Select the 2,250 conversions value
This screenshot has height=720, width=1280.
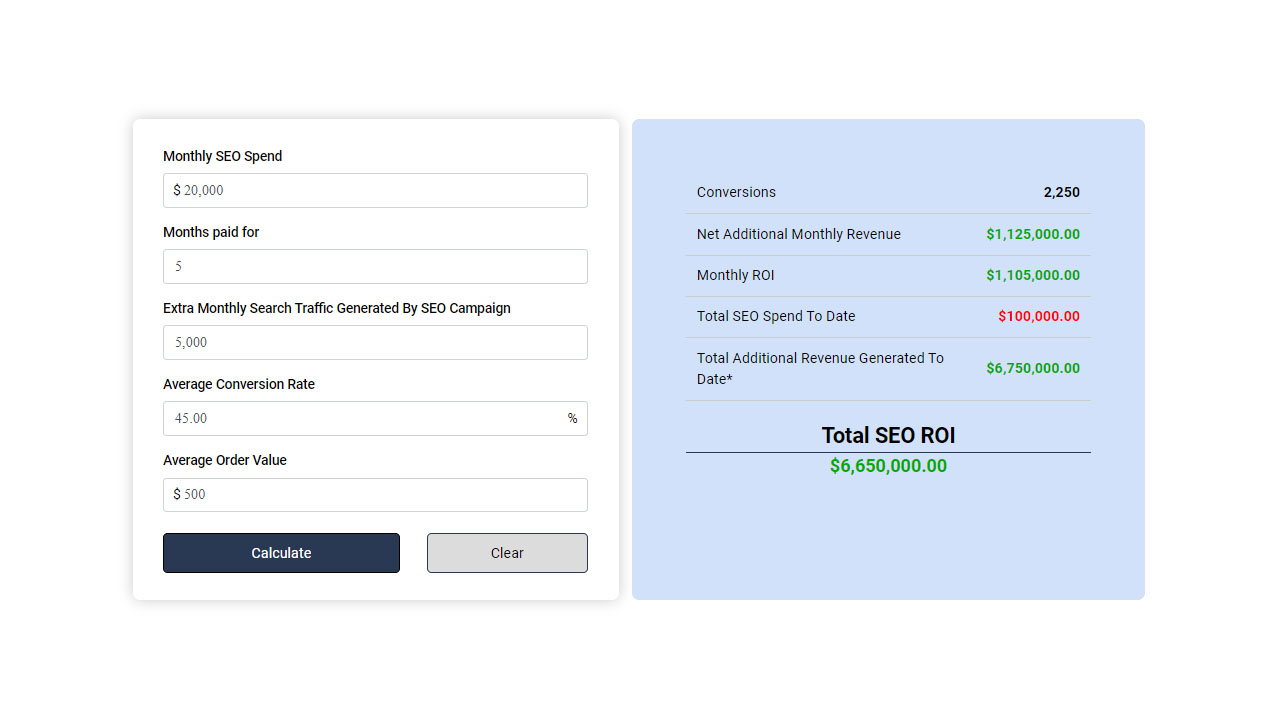tap(1061, 192)
